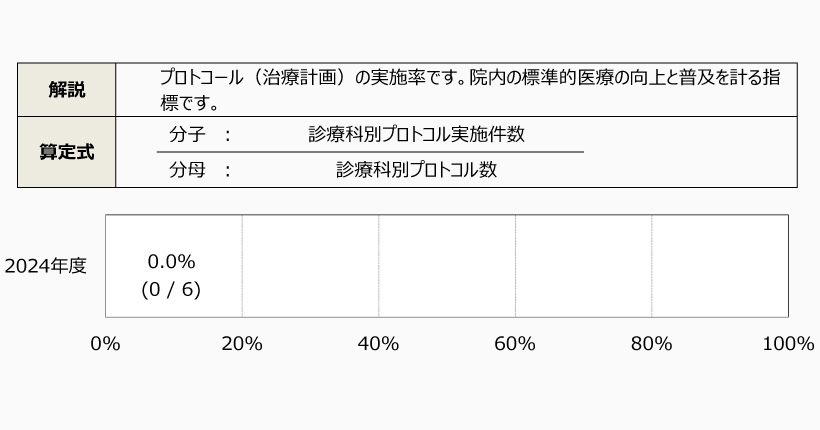The image size is (820, 430).
Task: Click the 0.0% data value
Action: (171, 262)
